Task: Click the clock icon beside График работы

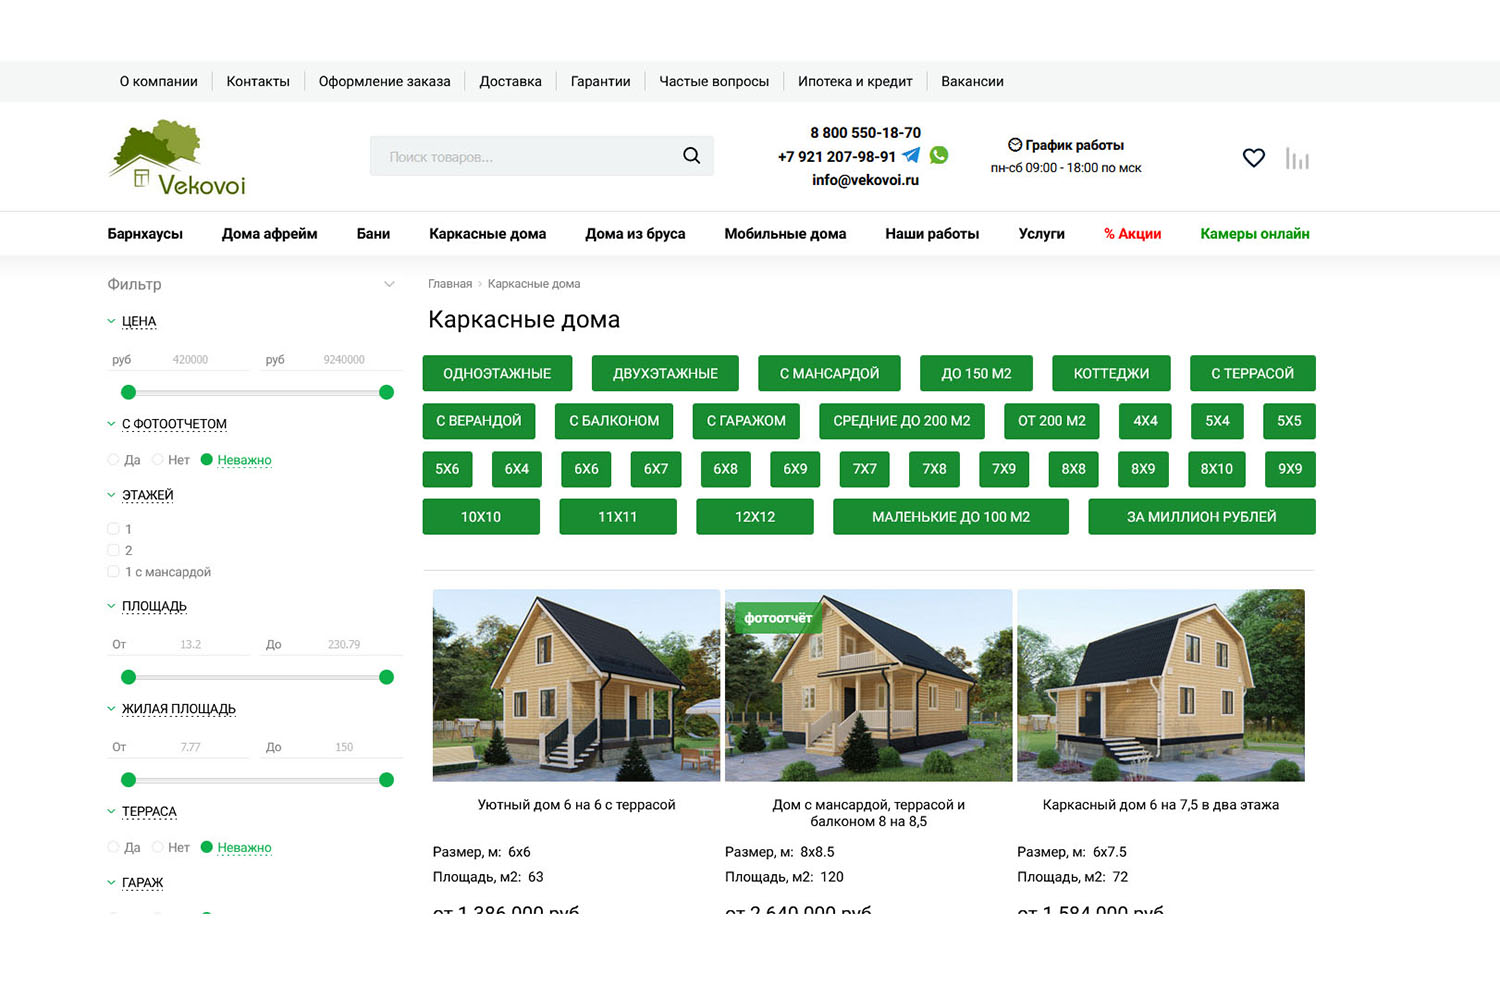Action: coord(1014,145)
